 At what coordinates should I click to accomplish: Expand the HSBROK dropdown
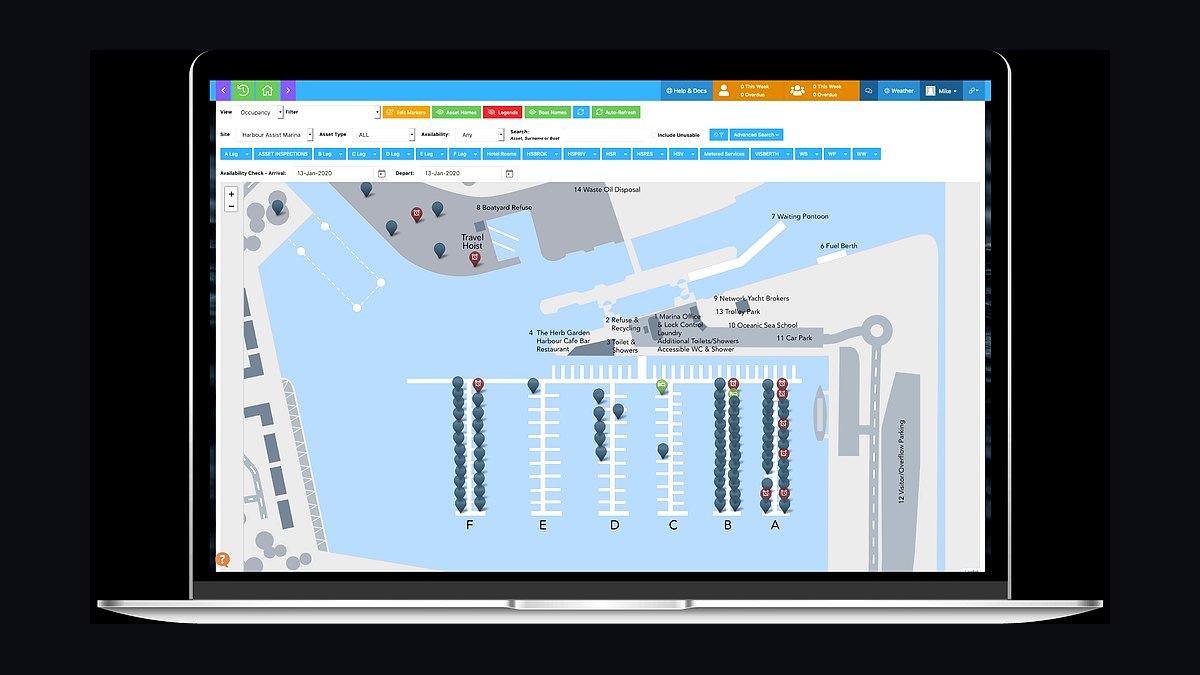point(540,154)
